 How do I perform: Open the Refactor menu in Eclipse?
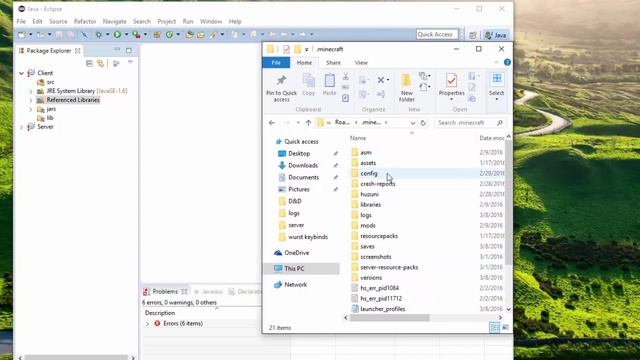(x=85, y=21)
